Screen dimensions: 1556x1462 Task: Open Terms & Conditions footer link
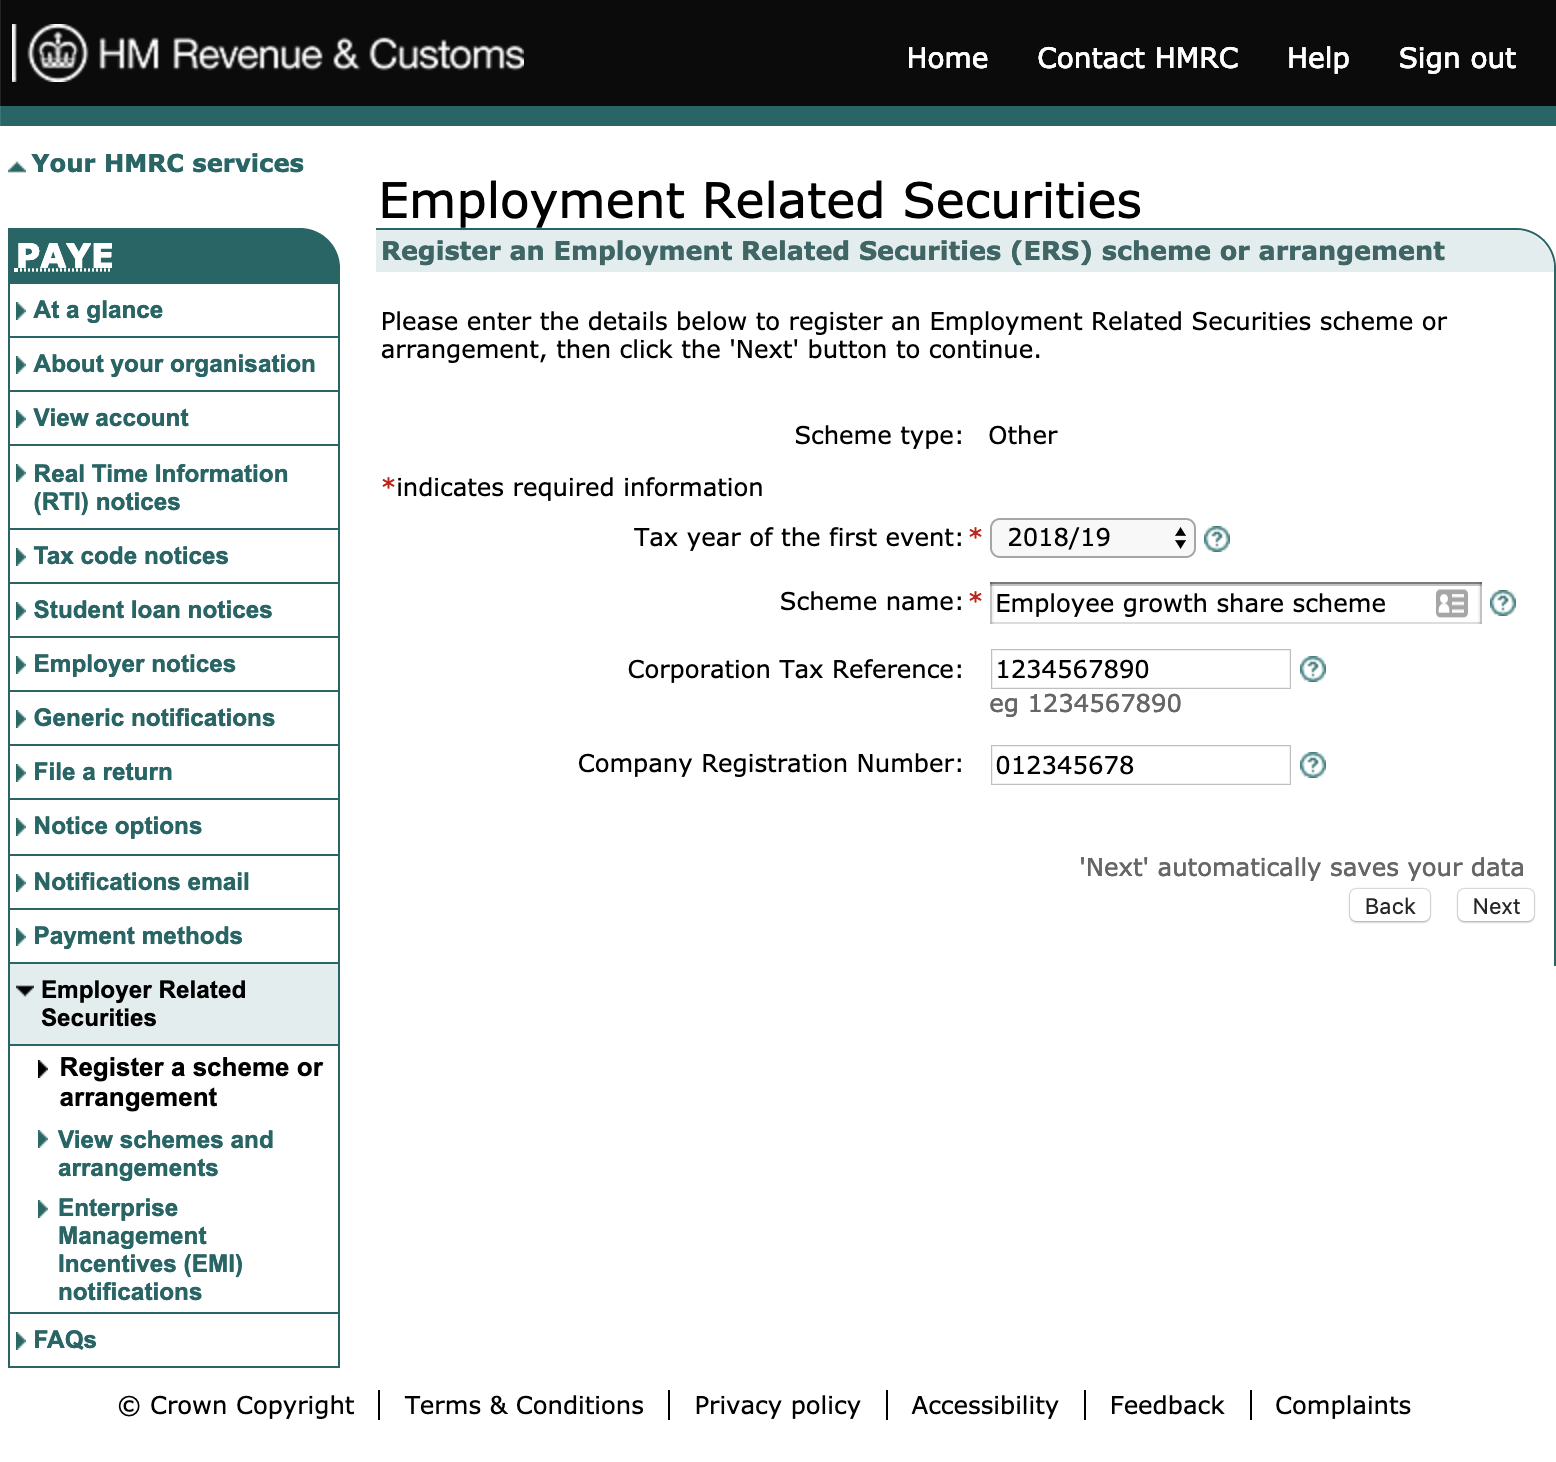(x=524, y=1405)
